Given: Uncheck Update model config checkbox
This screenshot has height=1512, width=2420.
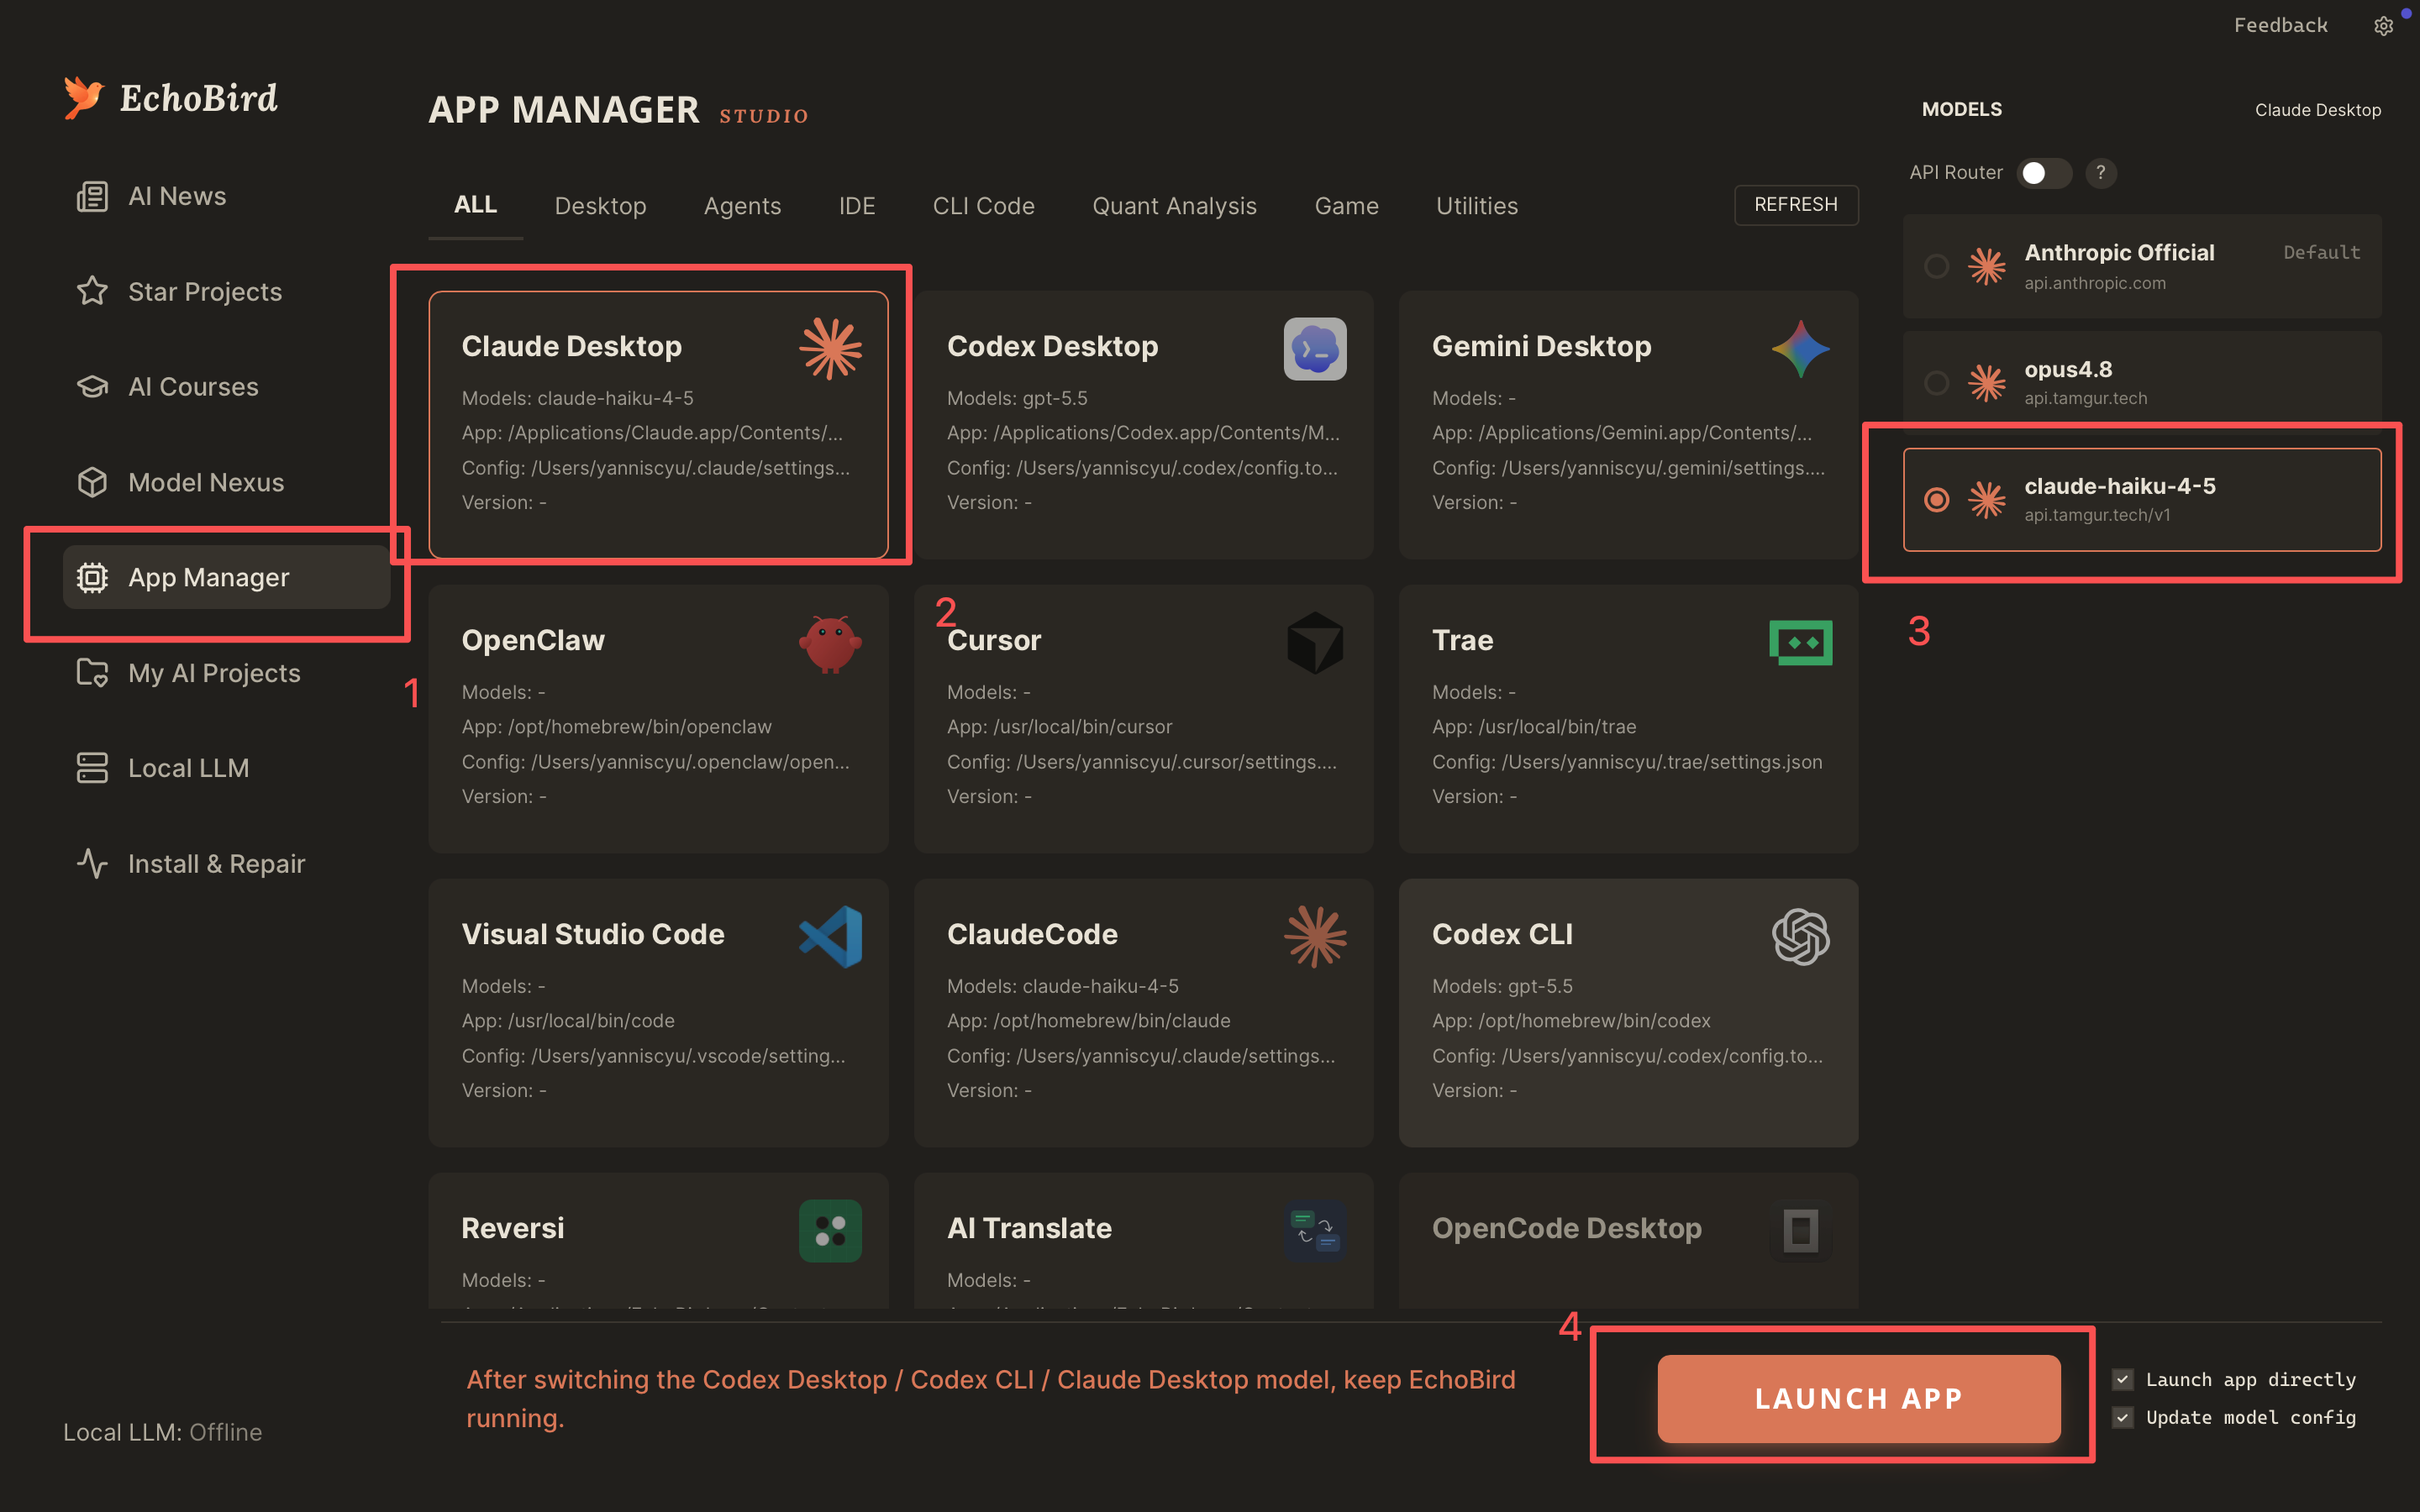Looking at the screenshot, I should tap(2123, 1418).
